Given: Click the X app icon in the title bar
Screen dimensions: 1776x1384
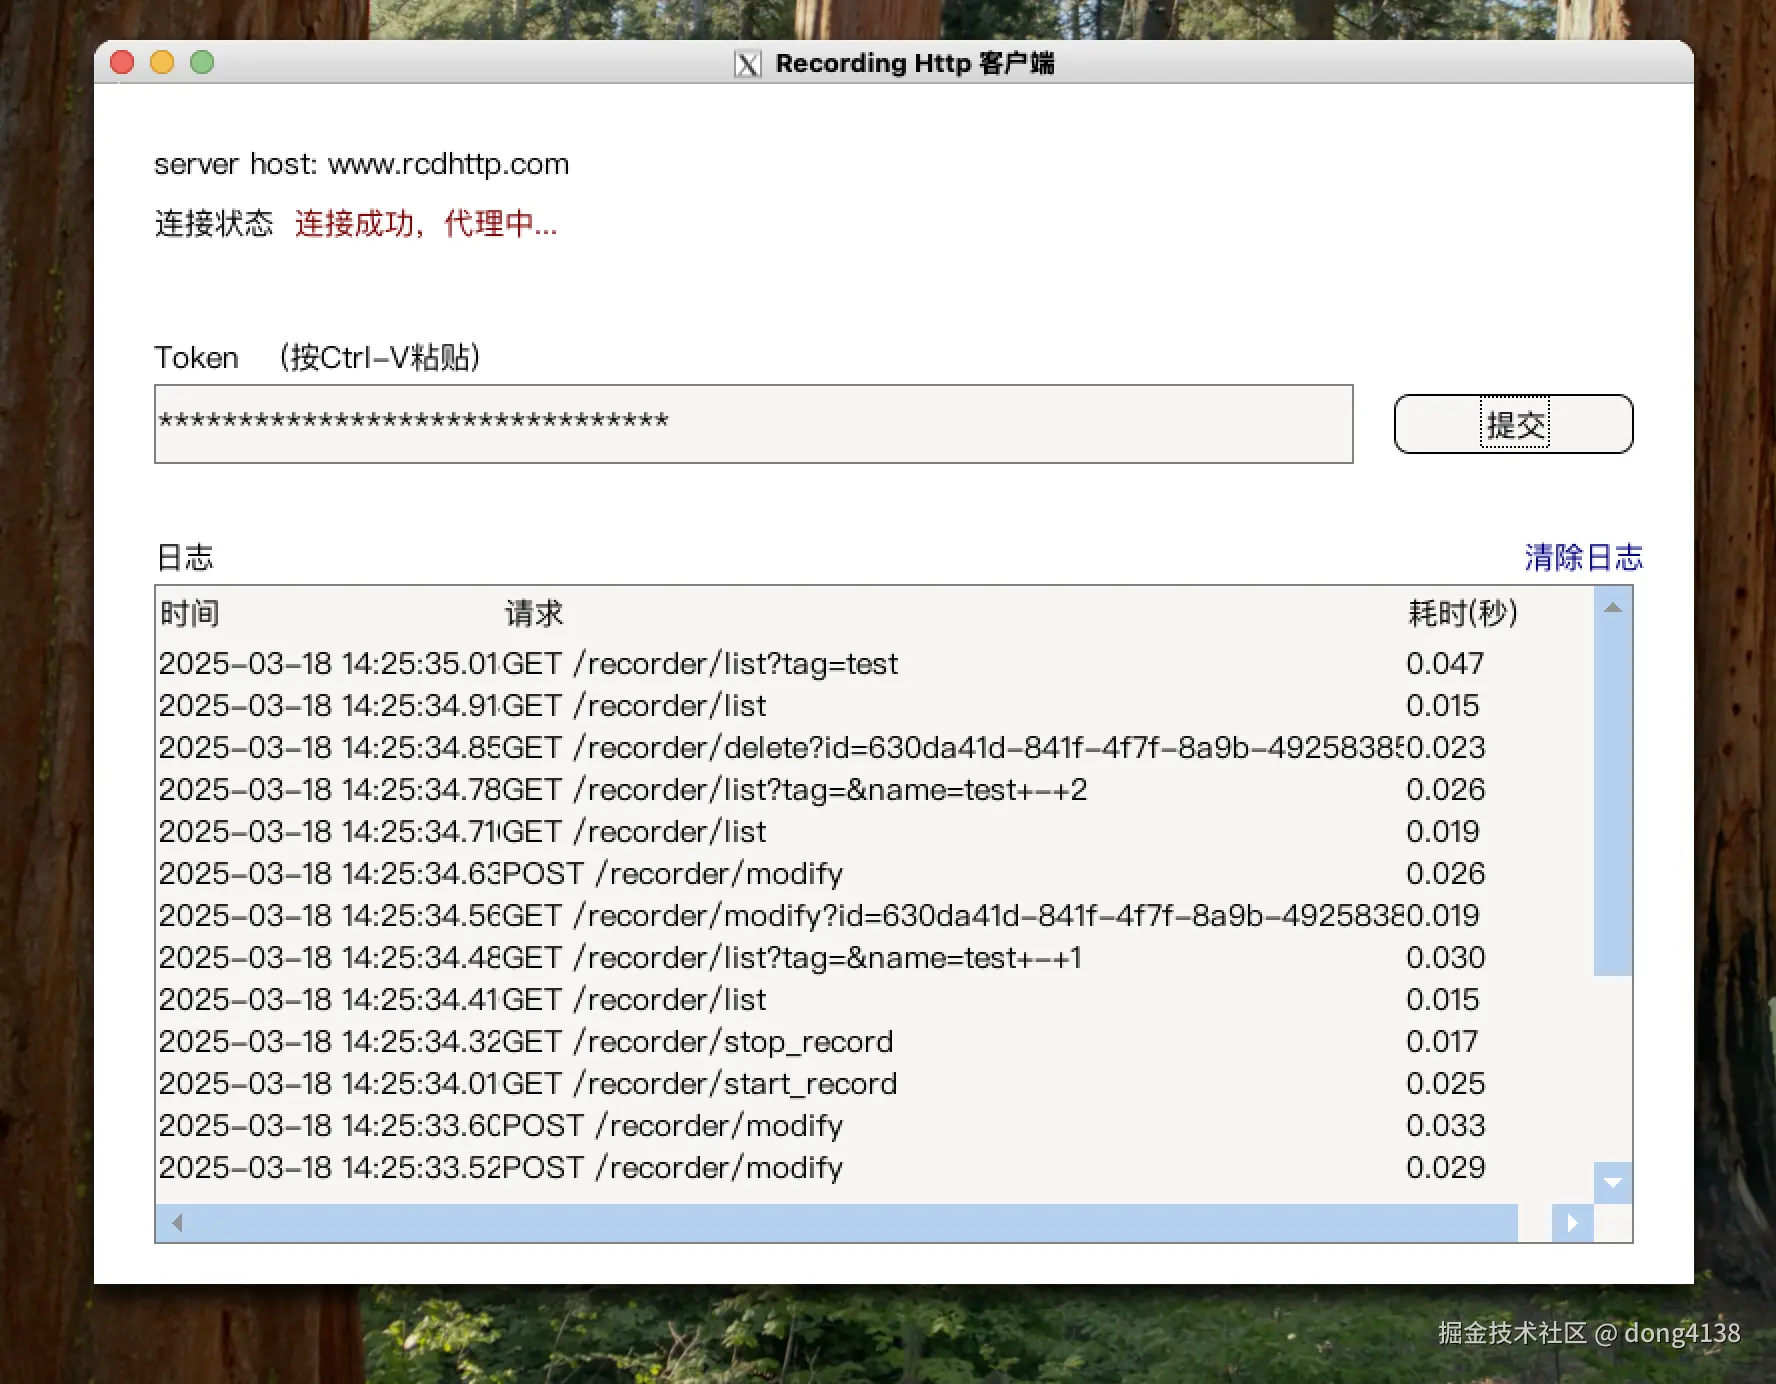Looking at the screenshot, I should tap(747, 63).
